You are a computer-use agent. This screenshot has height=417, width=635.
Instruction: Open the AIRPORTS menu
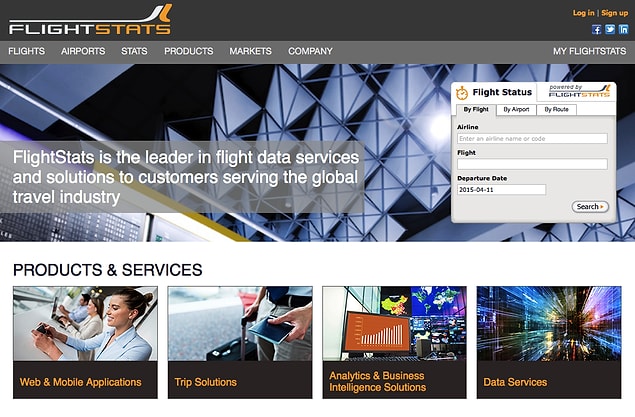point(83,51)
